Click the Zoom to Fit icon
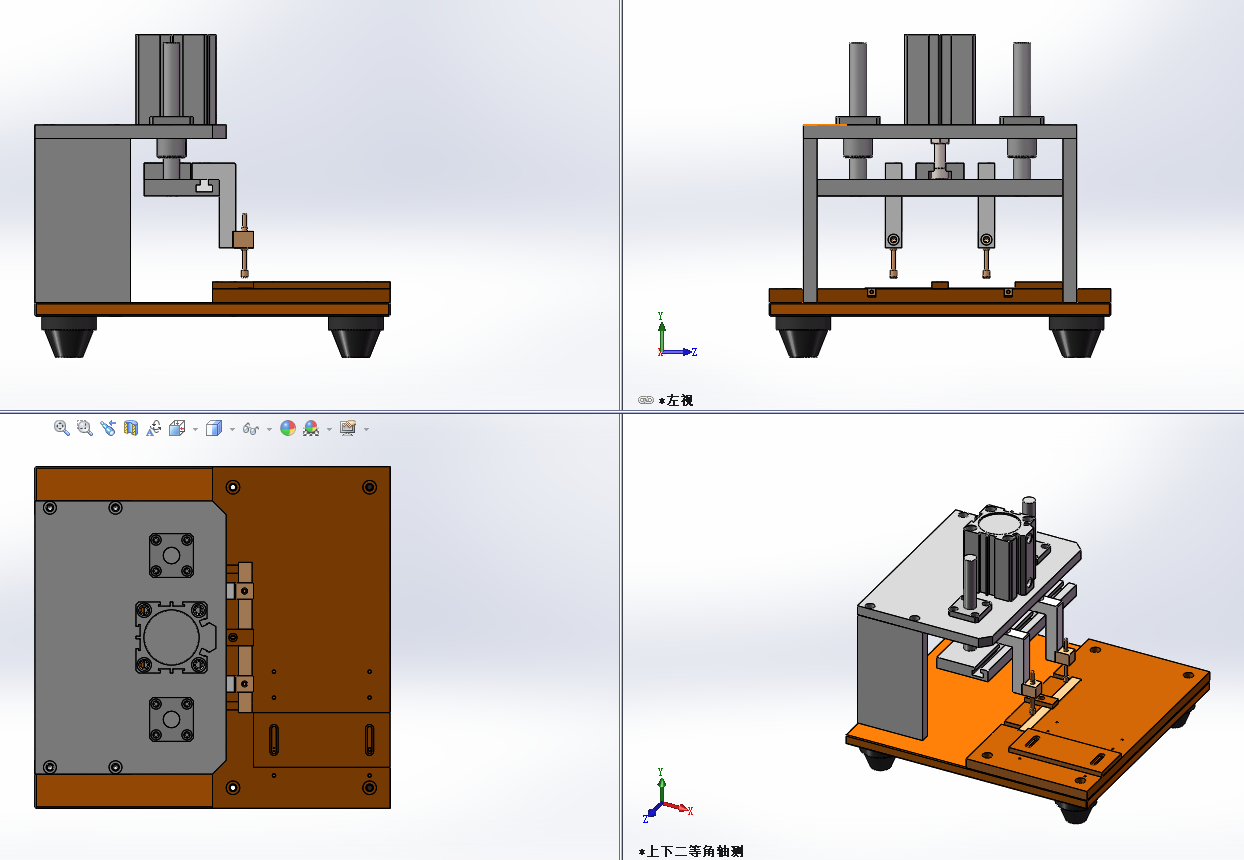Screen dimensions: 1244x860 (62, 428)
